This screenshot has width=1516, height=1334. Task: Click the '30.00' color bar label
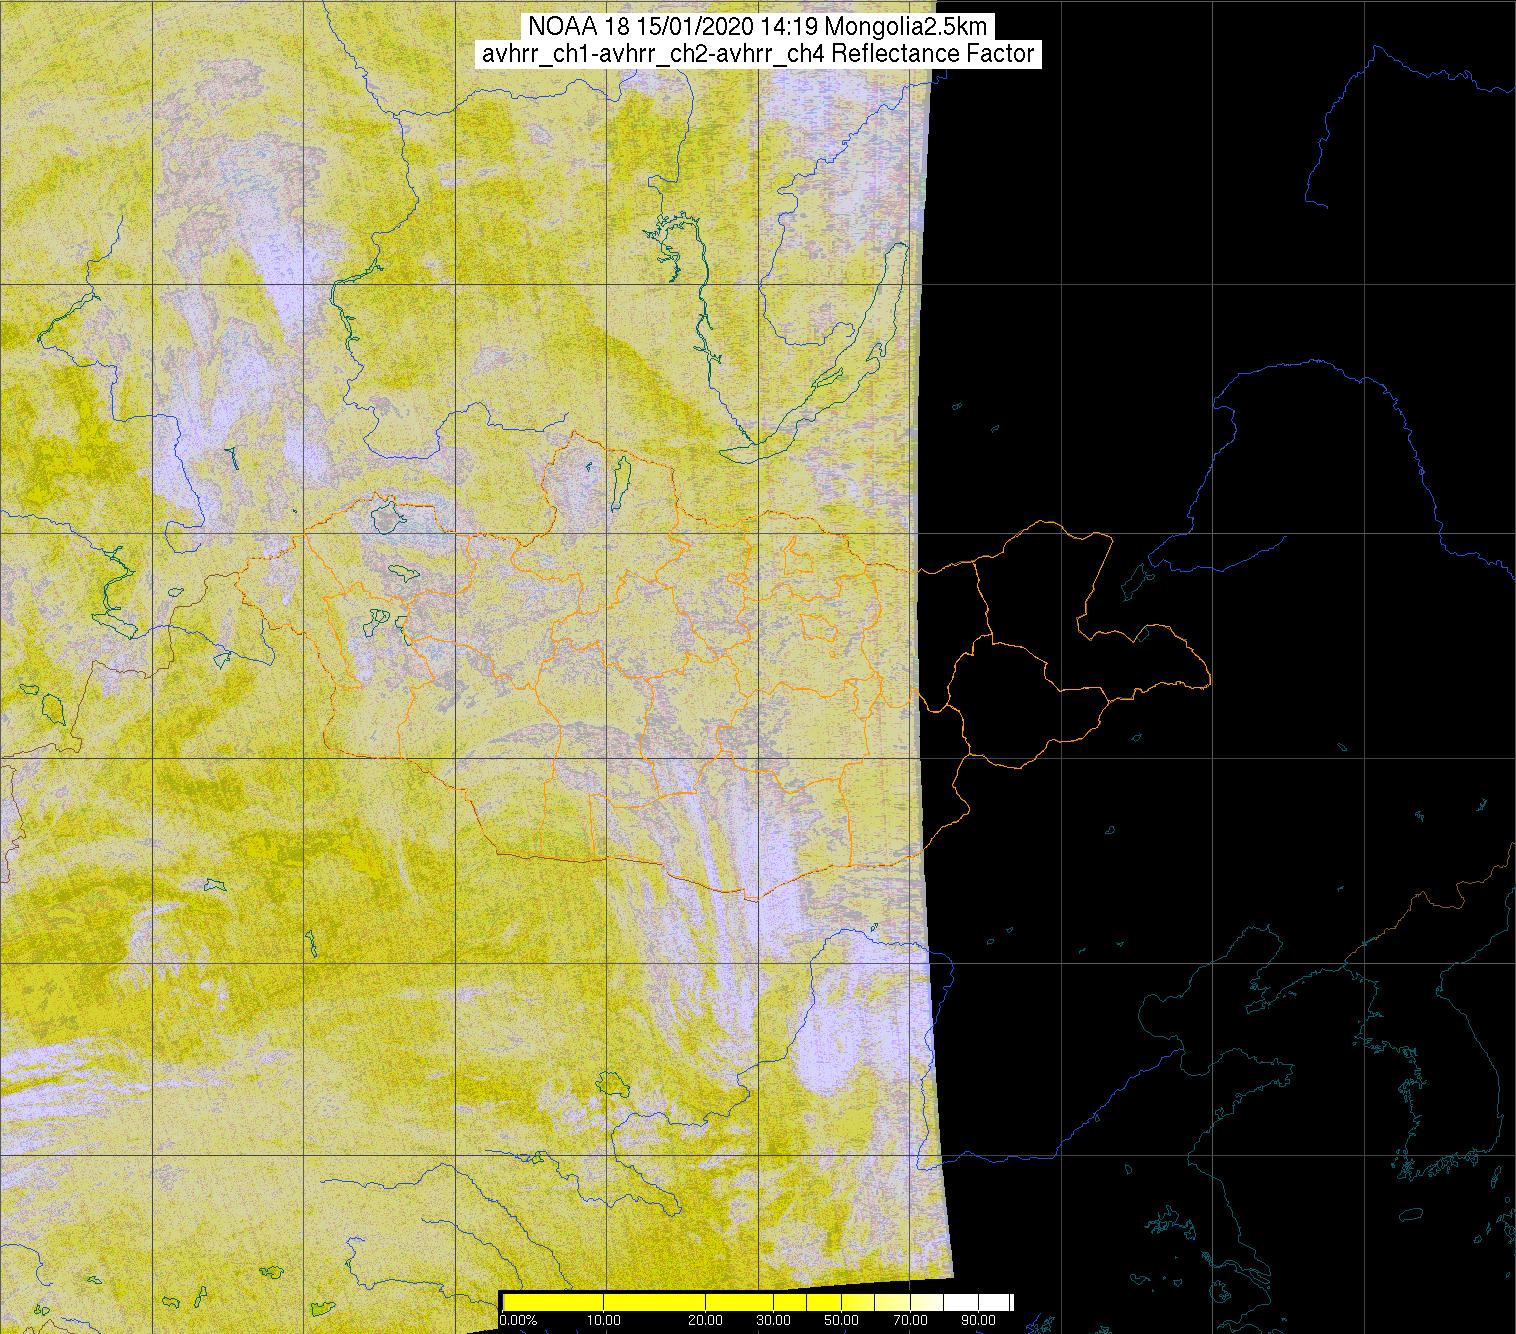(773, 1320)
